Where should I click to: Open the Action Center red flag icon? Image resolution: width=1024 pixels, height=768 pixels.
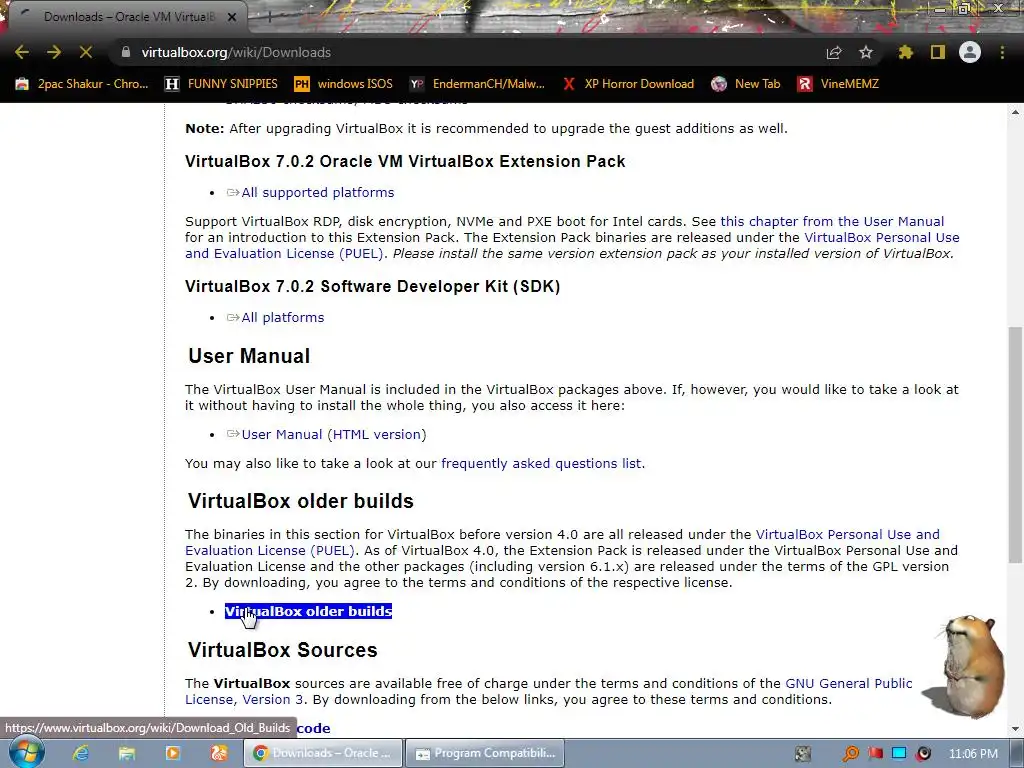[x=875, y=754]
